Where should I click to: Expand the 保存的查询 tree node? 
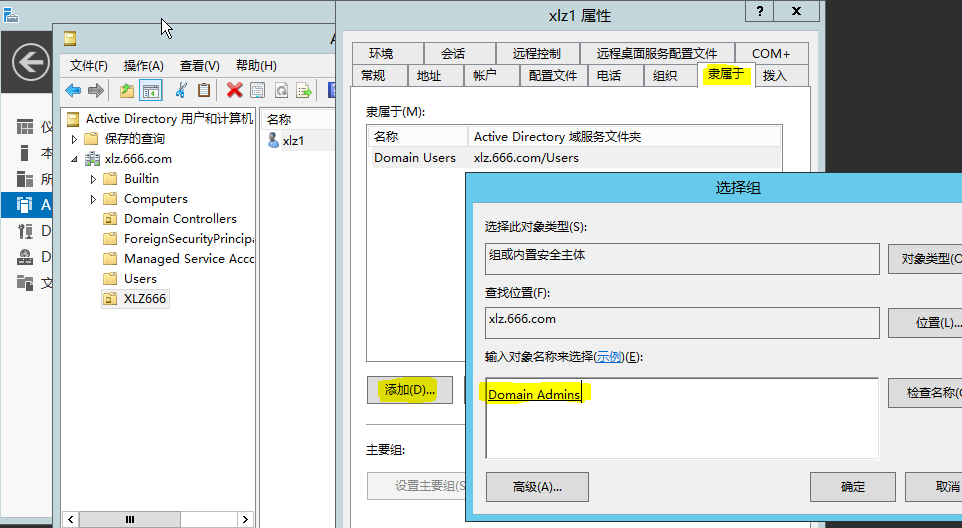click(x=74, y=139)
